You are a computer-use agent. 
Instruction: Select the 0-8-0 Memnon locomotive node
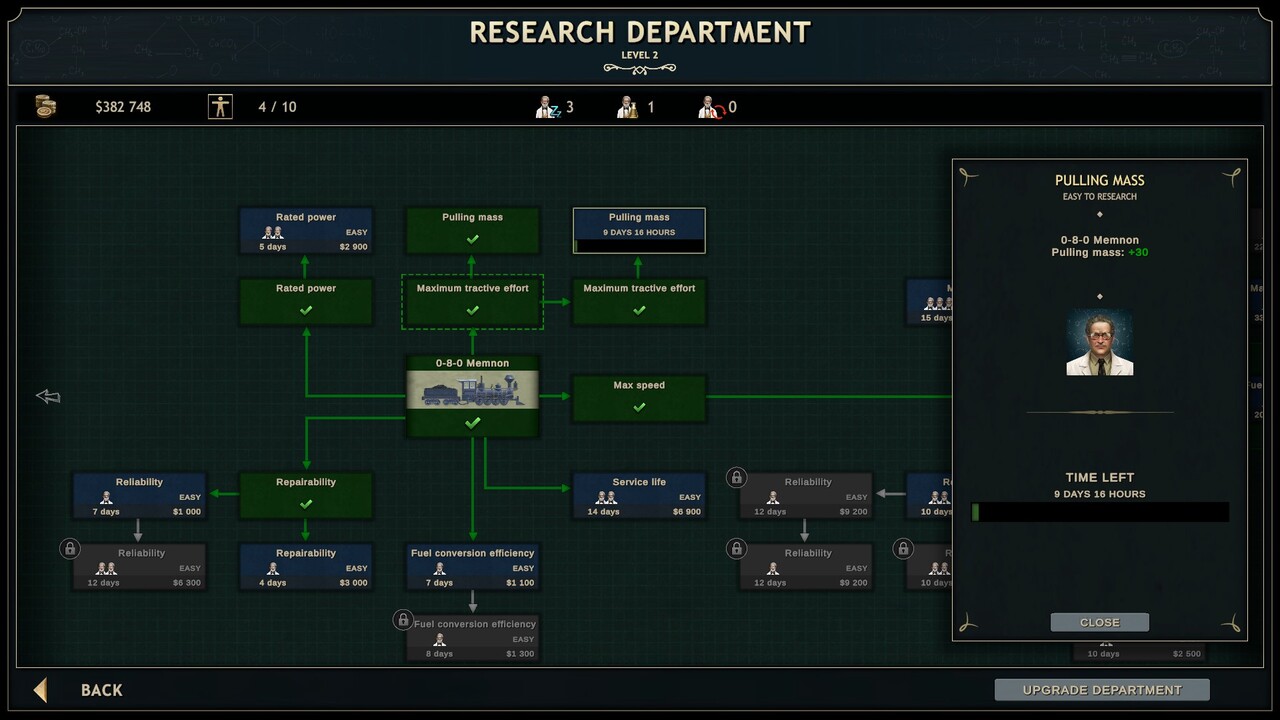point(472,396)
